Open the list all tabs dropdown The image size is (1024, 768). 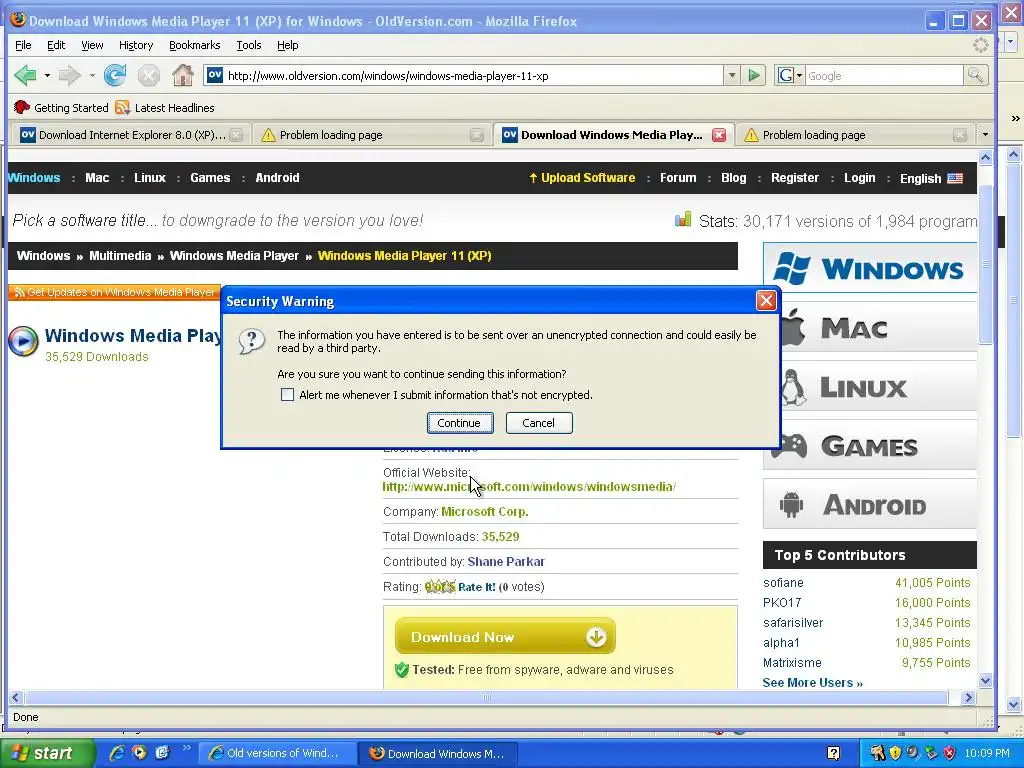[x=985, y=135]
